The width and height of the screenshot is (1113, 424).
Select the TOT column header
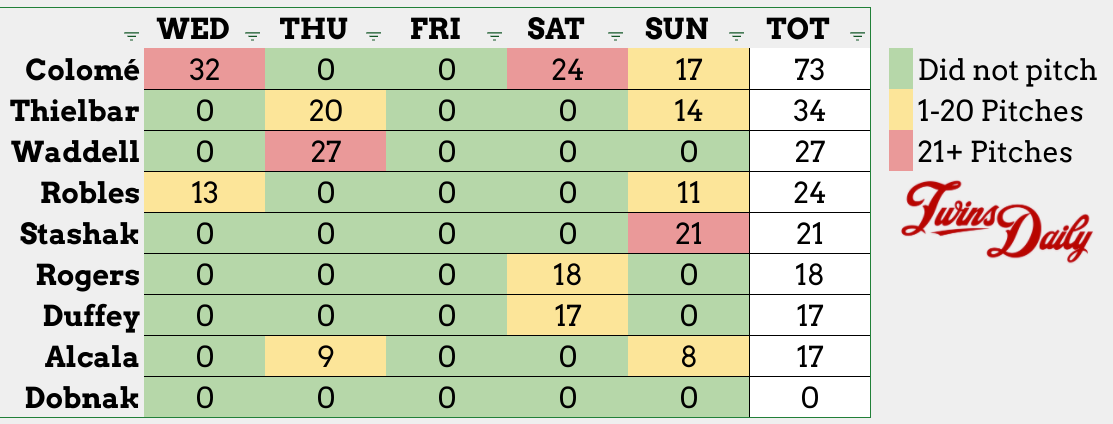point(799,29)
